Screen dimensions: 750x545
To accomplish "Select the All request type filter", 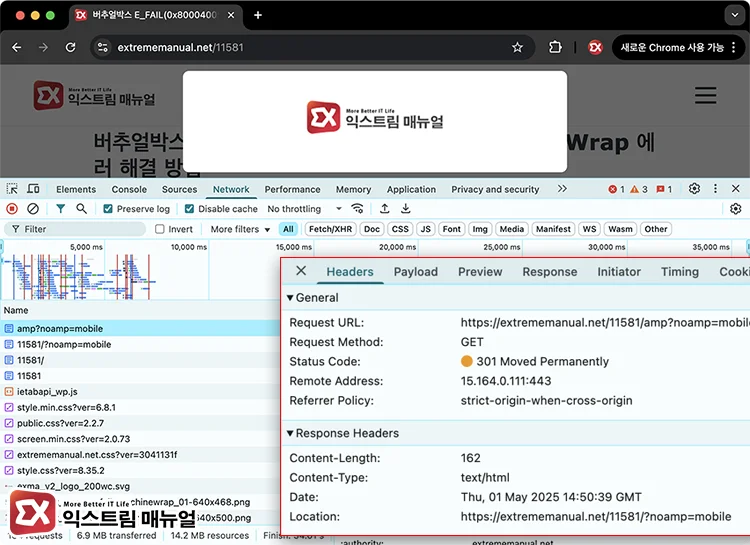I will point(288,229).
